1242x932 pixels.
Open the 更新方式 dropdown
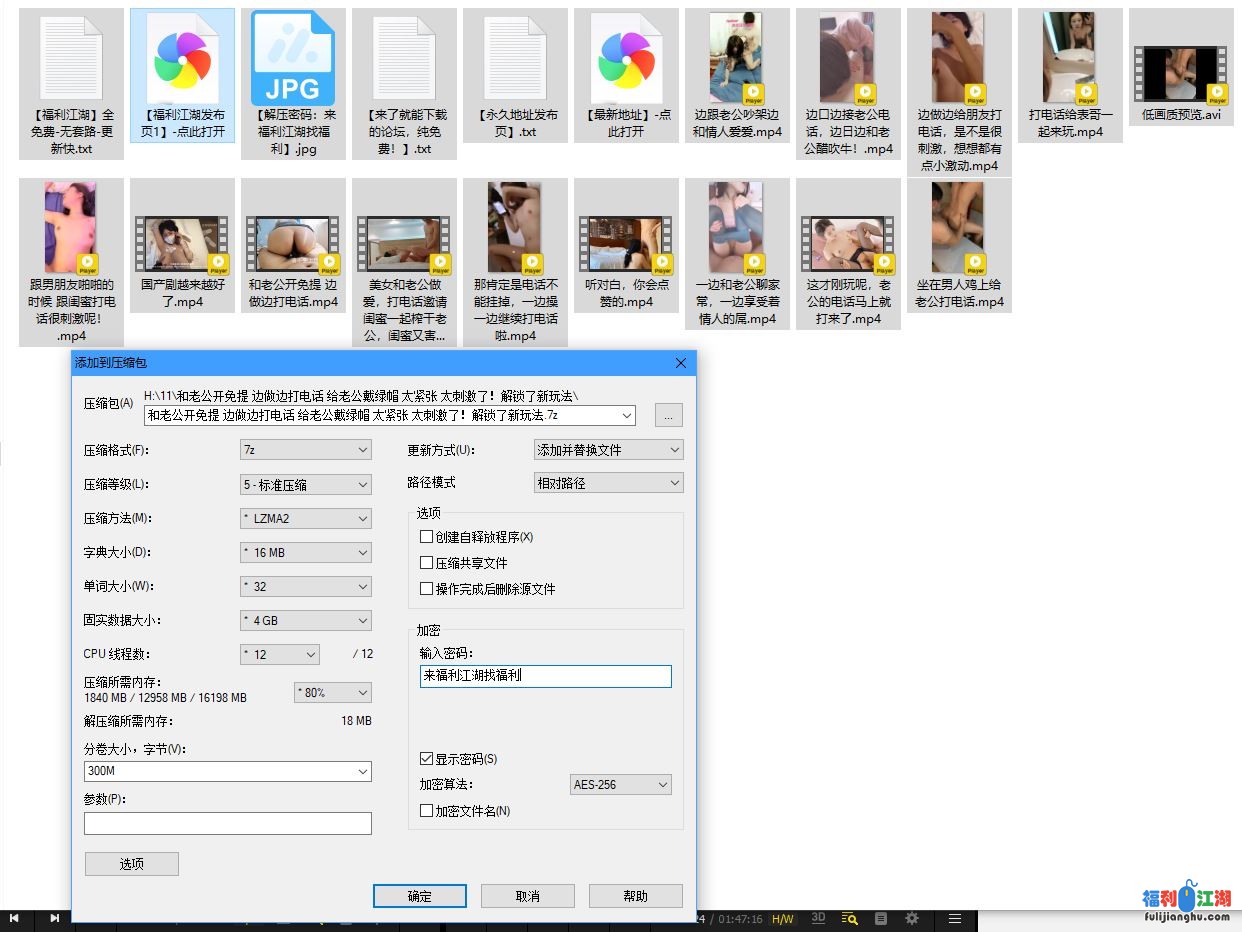pyautogui.click(x=609, y=450)
